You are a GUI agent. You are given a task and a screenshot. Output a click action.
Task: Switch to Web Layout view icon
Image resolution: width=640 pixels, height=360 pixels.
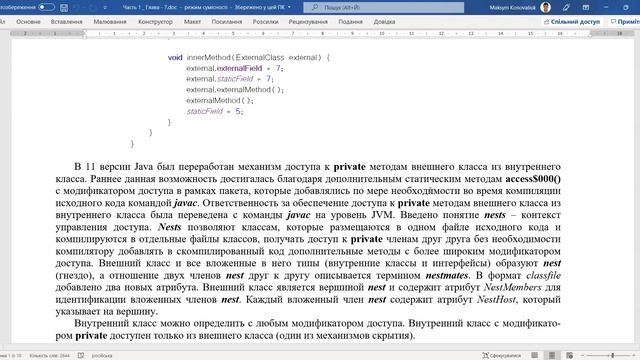tap(569, 356)
